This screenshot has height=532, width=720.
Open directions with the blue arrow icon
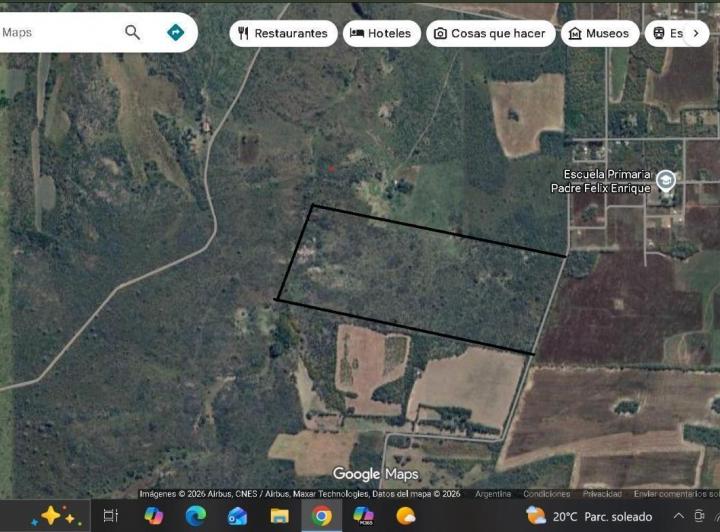click(175, 33)
